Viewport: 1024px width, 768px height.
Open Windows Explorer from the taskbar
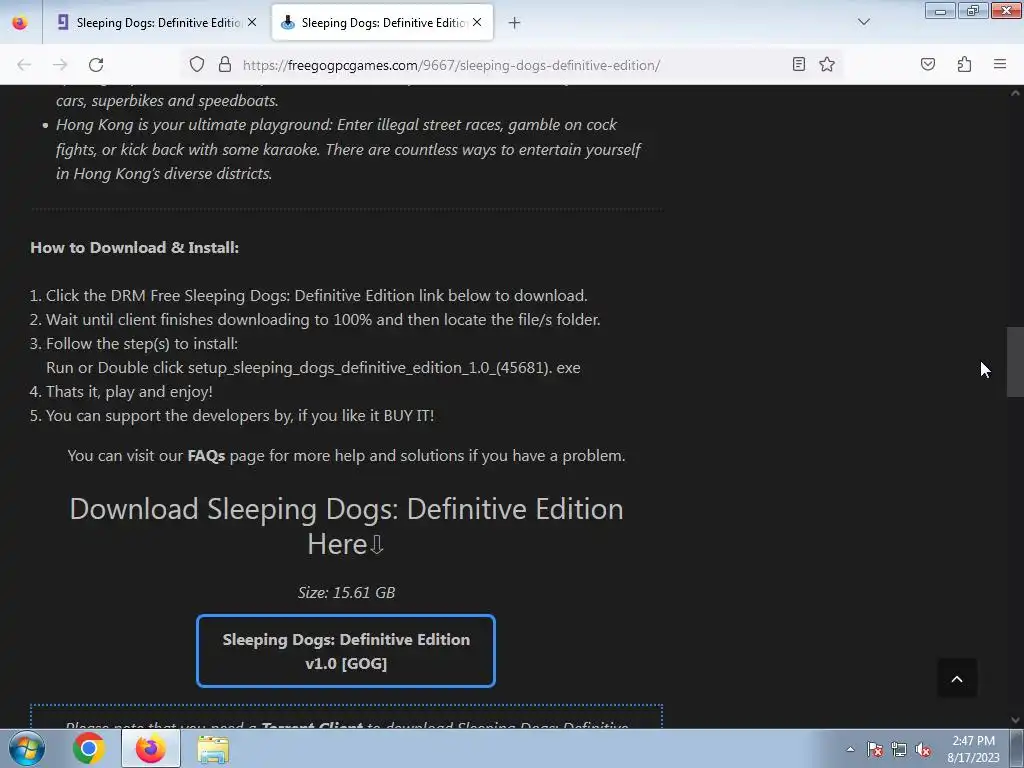[x=213, y=749]
